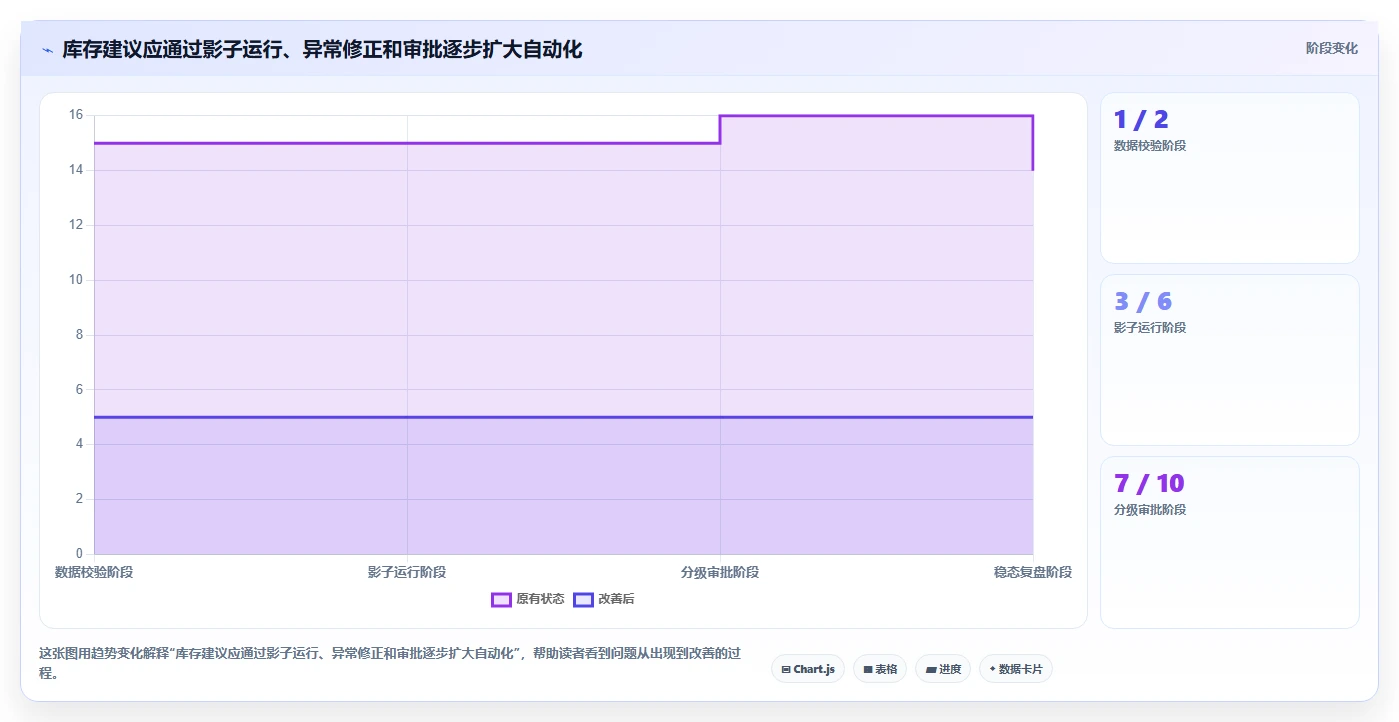Viewport: 1399px width, 722px height.
Task: Click the 原有状态 legend label
Action: [x=540, y=599]
